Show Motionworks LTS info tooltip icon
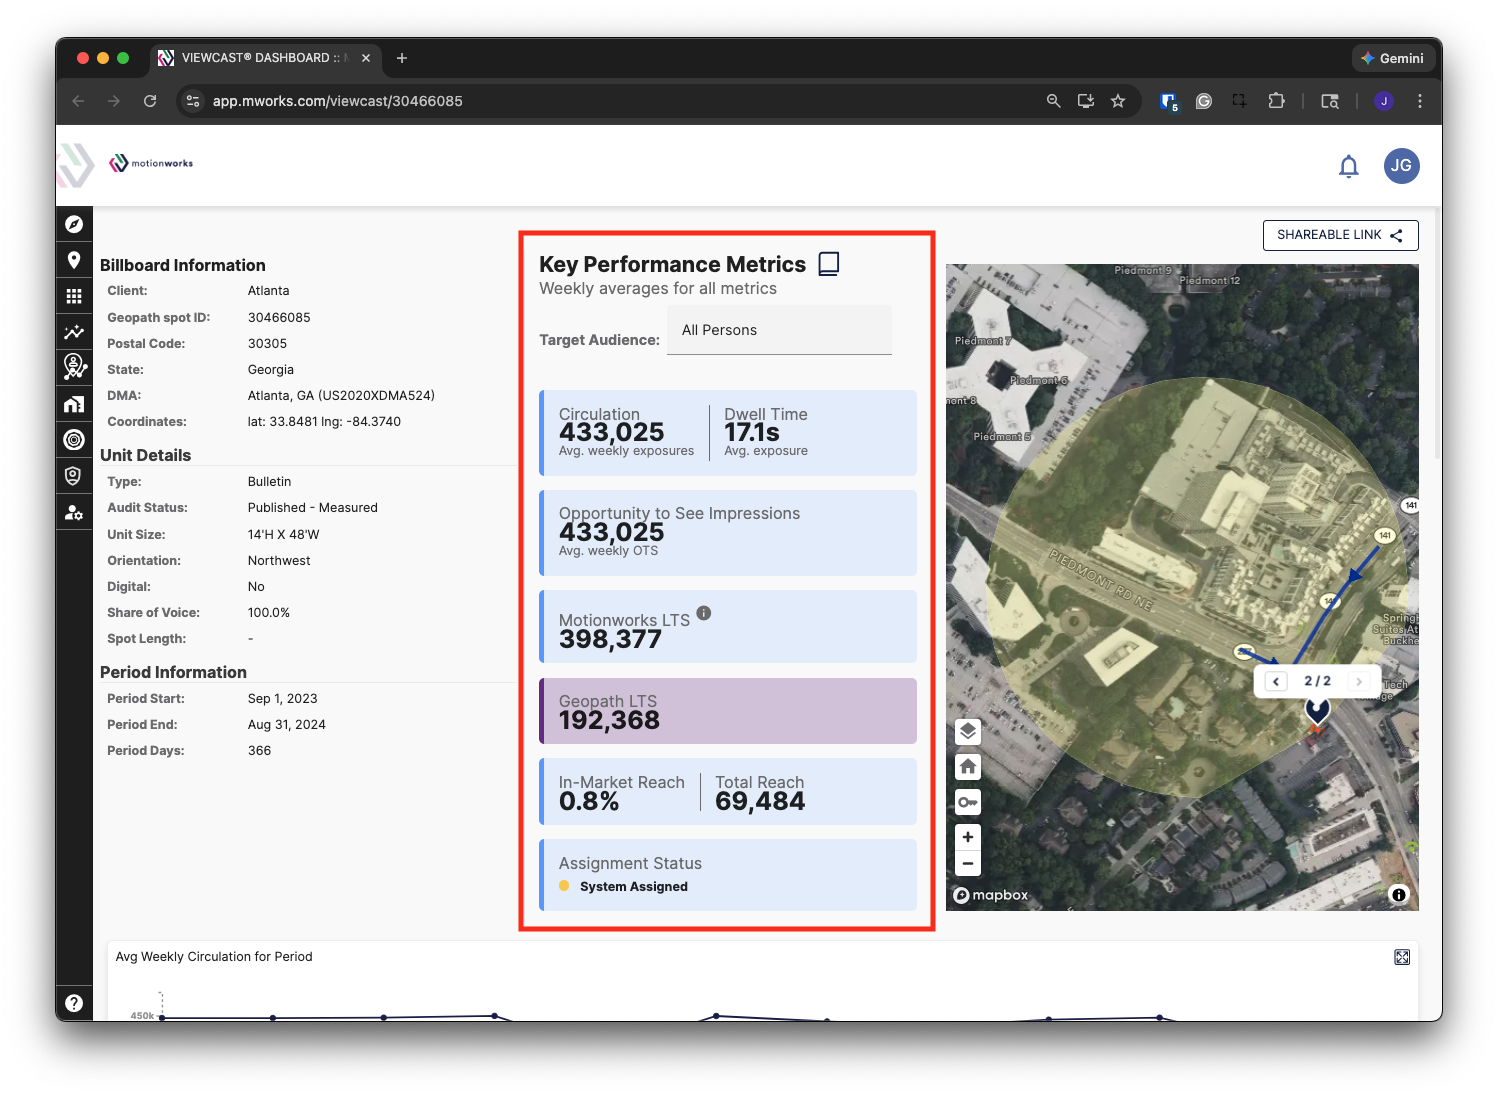Screen dimensions: 1498x1095 [704, 613]
